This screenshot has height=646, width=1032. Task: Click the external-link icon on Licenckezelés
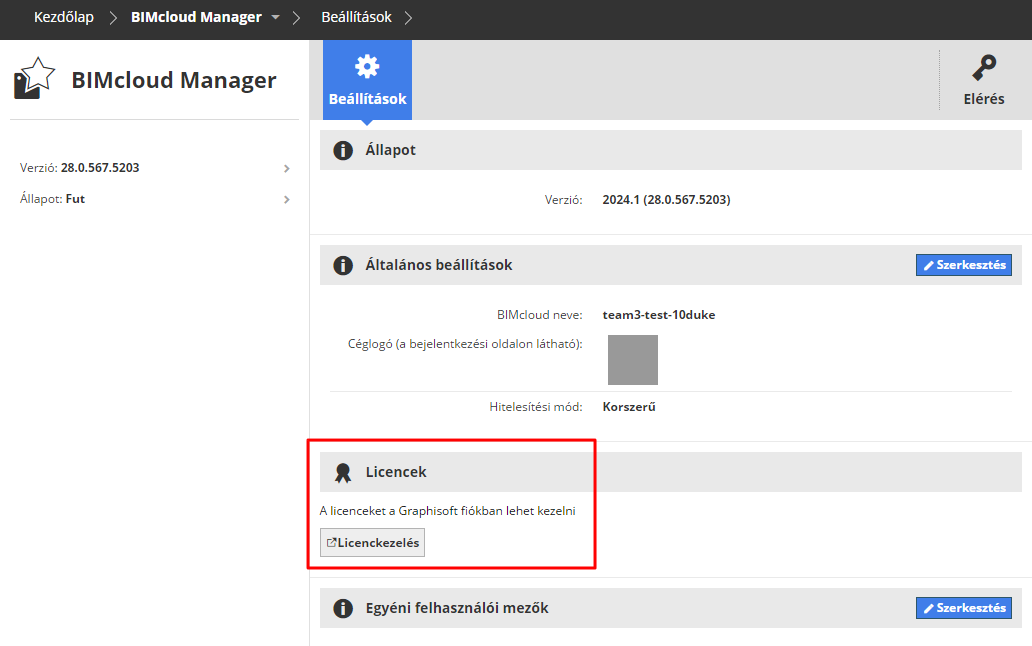(331, 543)
